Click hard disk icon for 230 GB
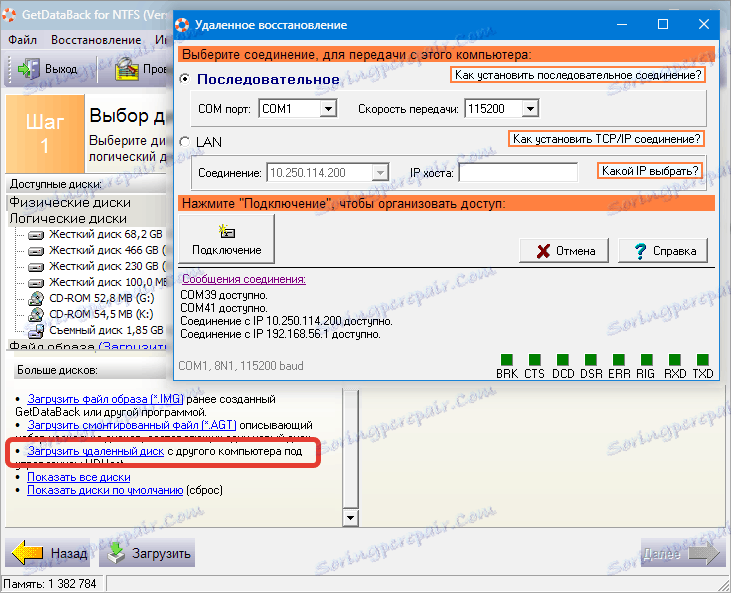This screenshot has height=593, width=731. pos(36,267)
